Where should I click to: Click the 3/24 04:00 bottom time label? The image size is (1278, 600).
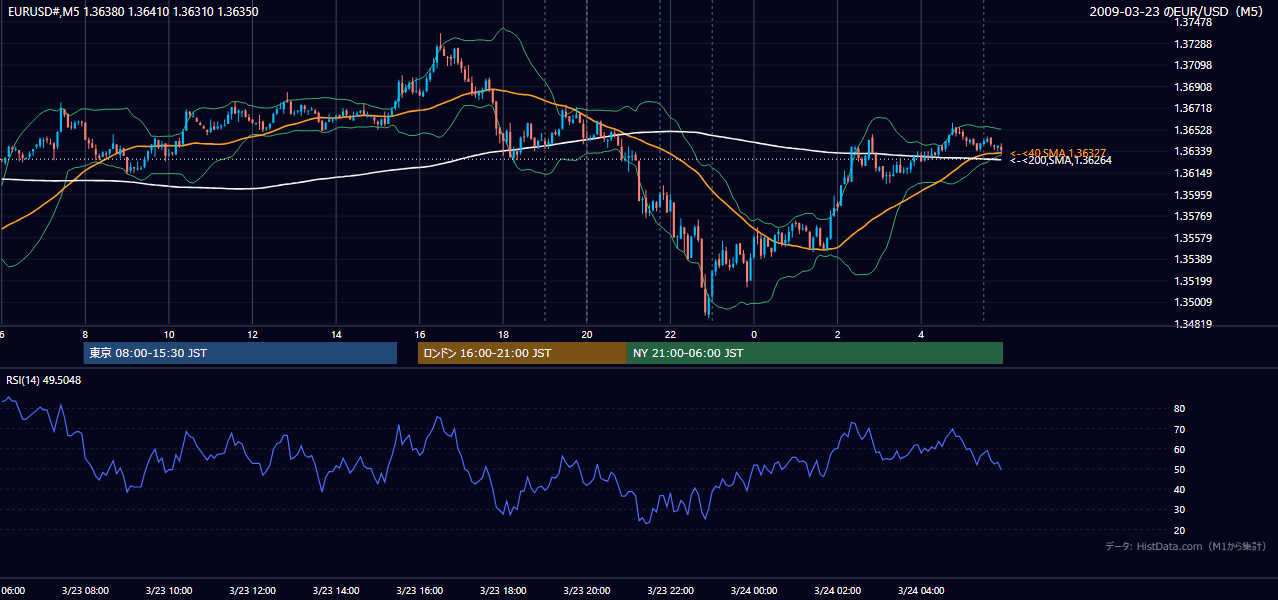point(921,591)
